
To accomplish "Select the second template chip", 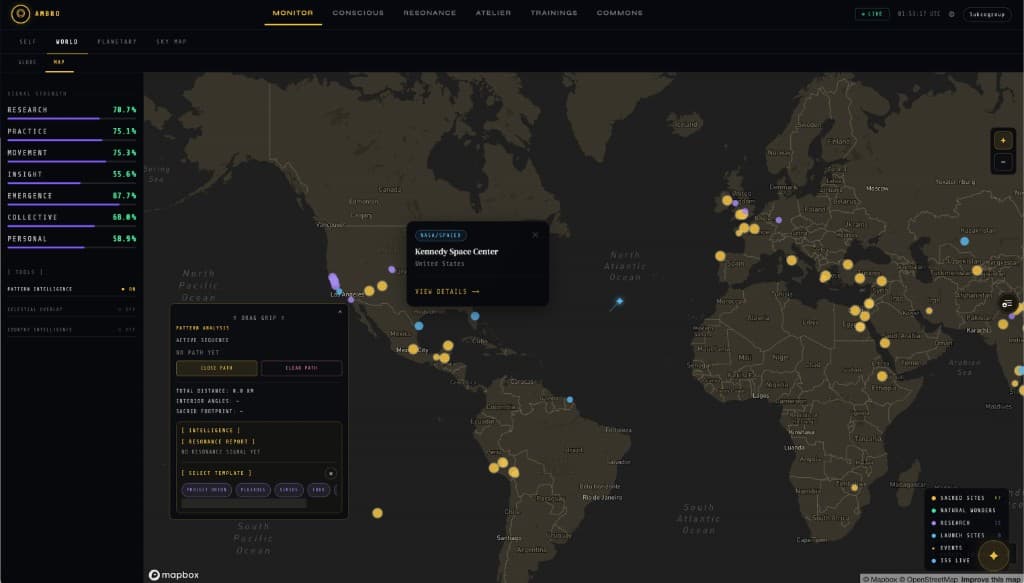I will [x=253, y=490].
